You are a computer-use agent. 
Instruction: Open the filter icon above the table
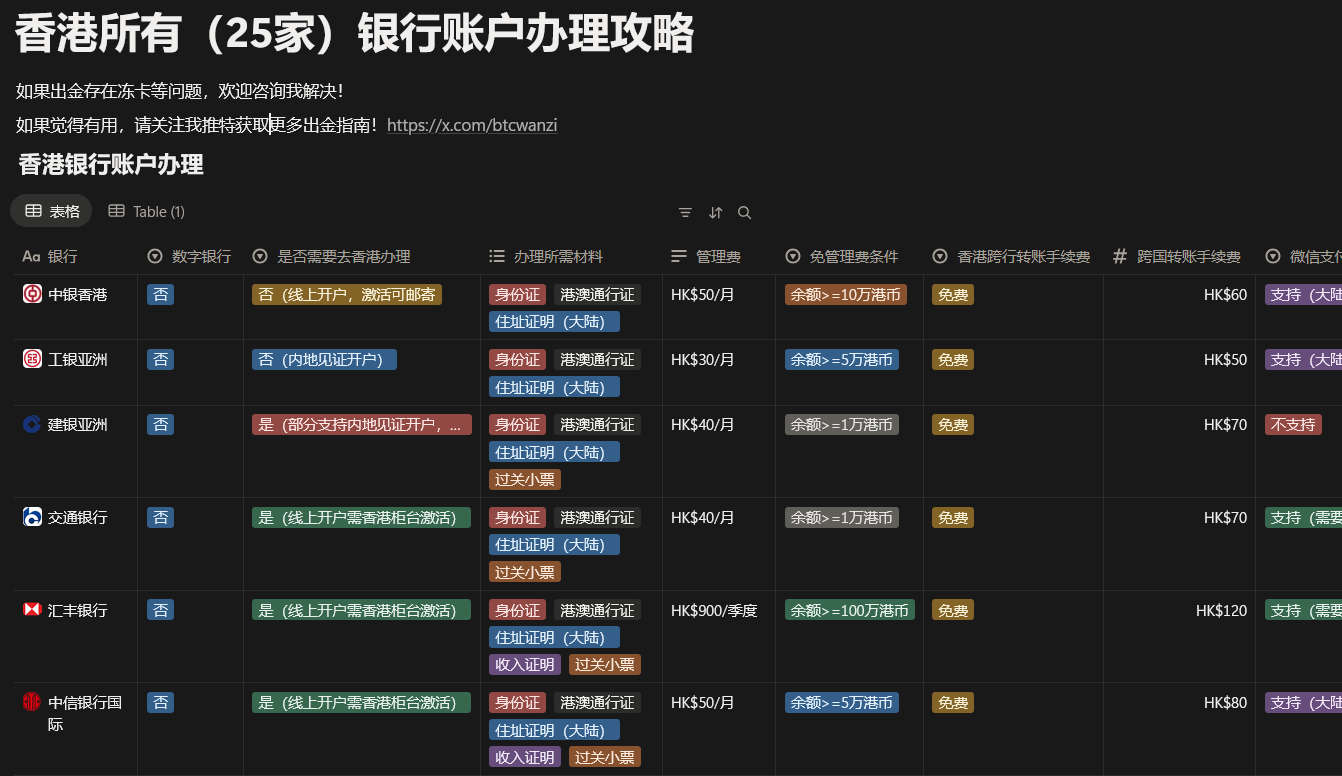pyautogui.click(x=685, y=212)
